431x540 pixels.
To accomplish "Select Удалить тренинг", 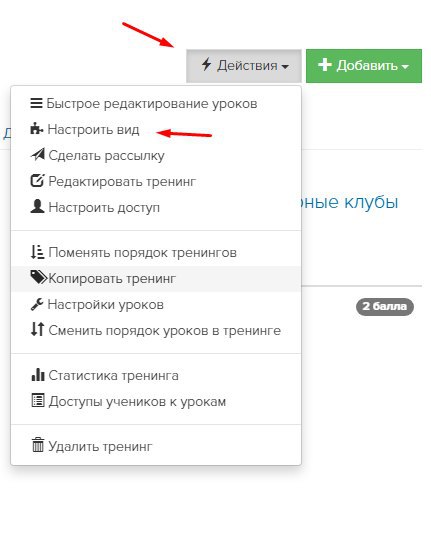I will tap(156, 446).
